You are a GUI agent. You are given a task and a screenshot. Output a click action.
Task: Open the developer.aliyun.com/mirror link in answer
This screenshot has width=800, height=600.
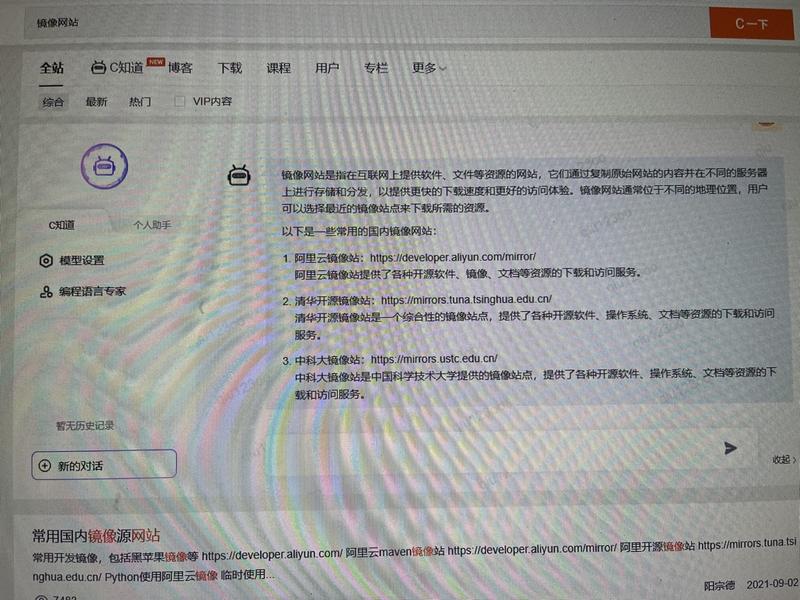[453, 257]
